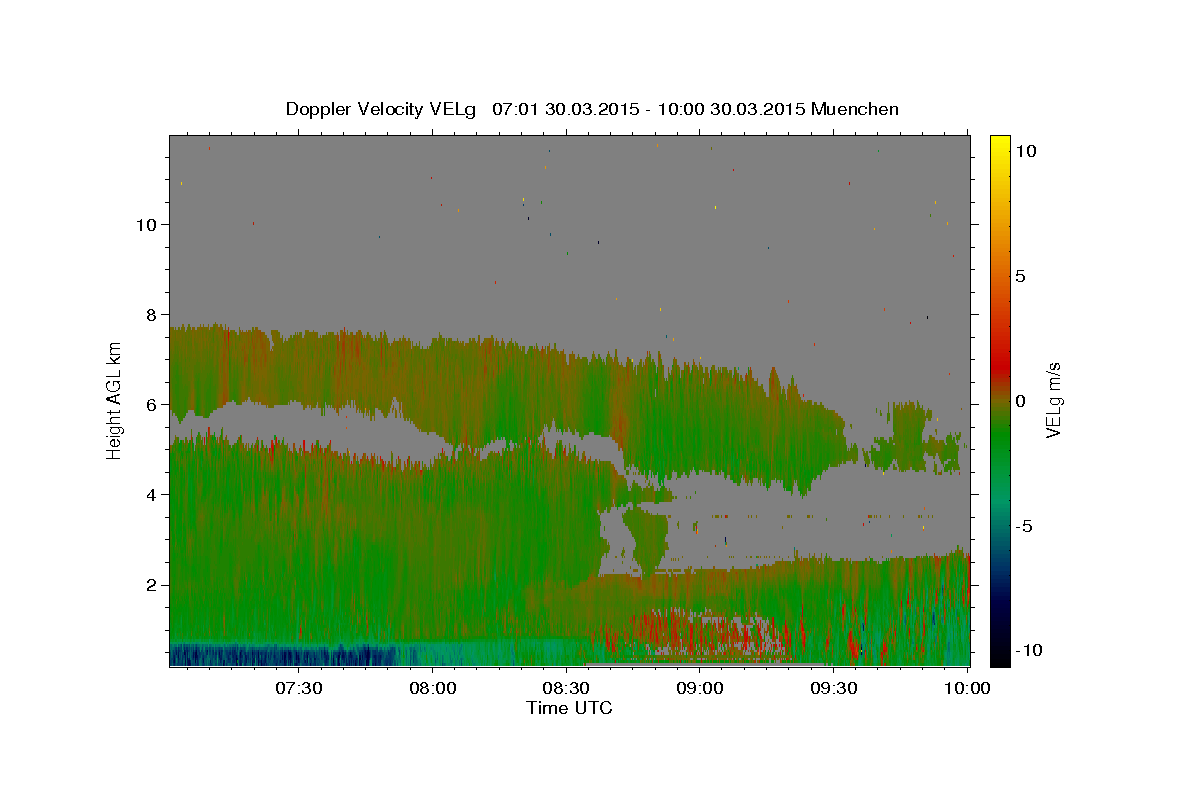This screenshot has width=1200, height=800.
Task: Click the 'Time UTC' axis title
Action: coord(569,708)
